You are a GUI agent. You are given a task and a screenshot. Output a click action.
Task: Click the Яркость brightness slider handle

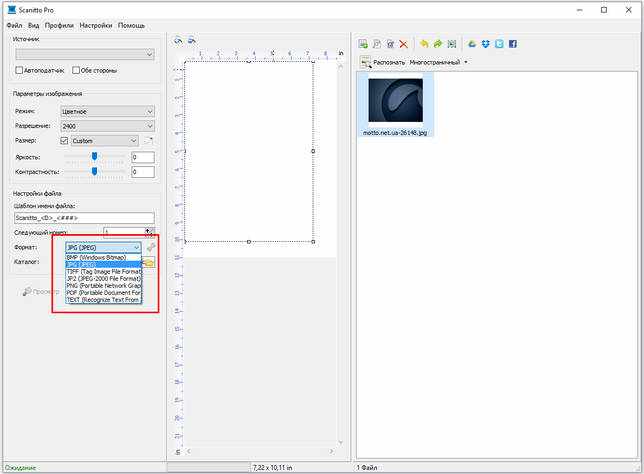pos(94,156)
